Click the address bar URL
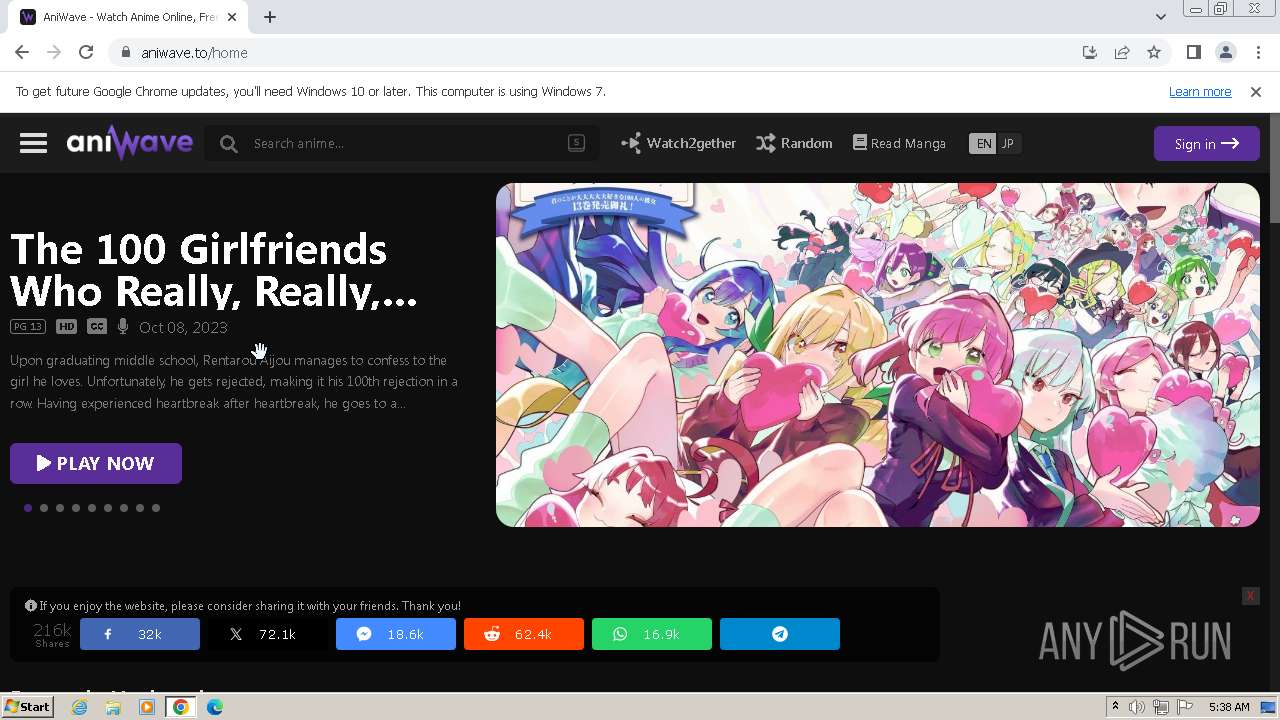The height and width of the screenshot is (720, 1280). [x=194, y=53]
